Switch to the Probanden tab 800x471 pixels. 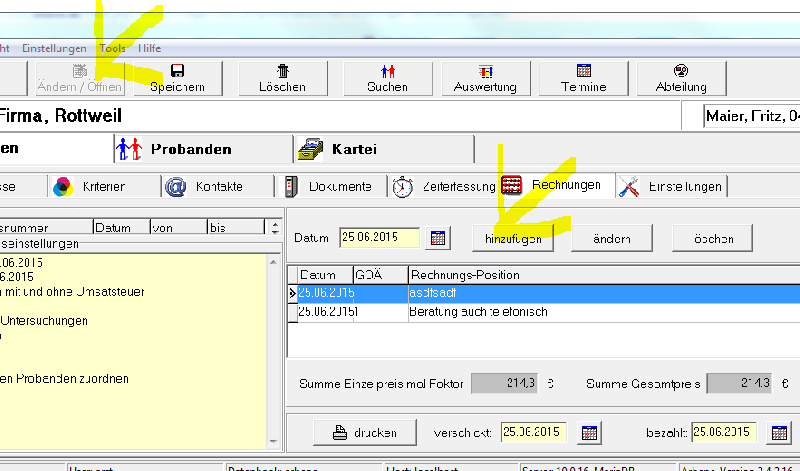click(190, 149)
